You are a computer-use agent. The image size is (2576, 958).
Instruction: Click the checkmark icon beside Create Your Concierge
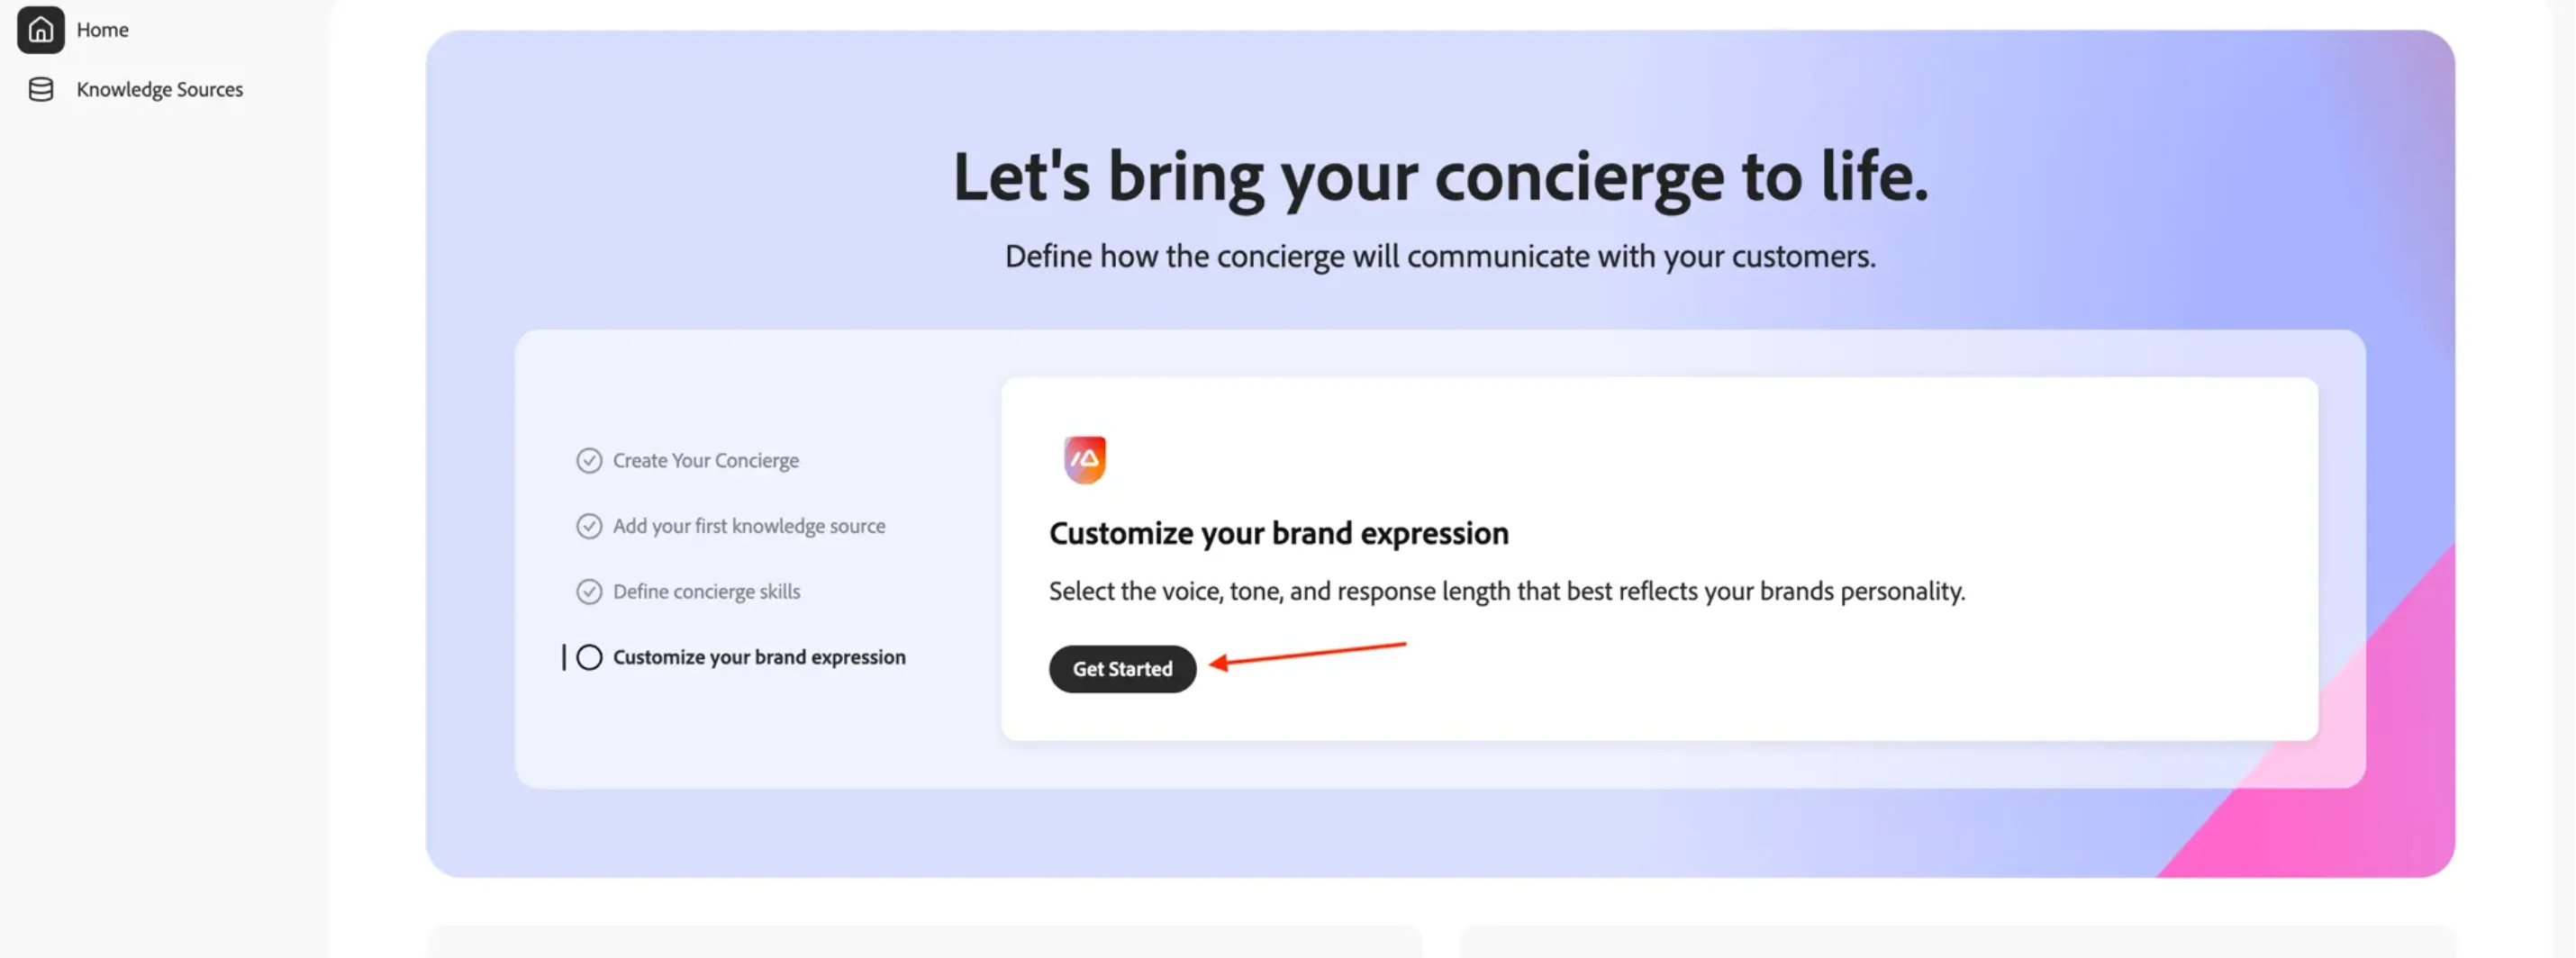tap(589, 460)
